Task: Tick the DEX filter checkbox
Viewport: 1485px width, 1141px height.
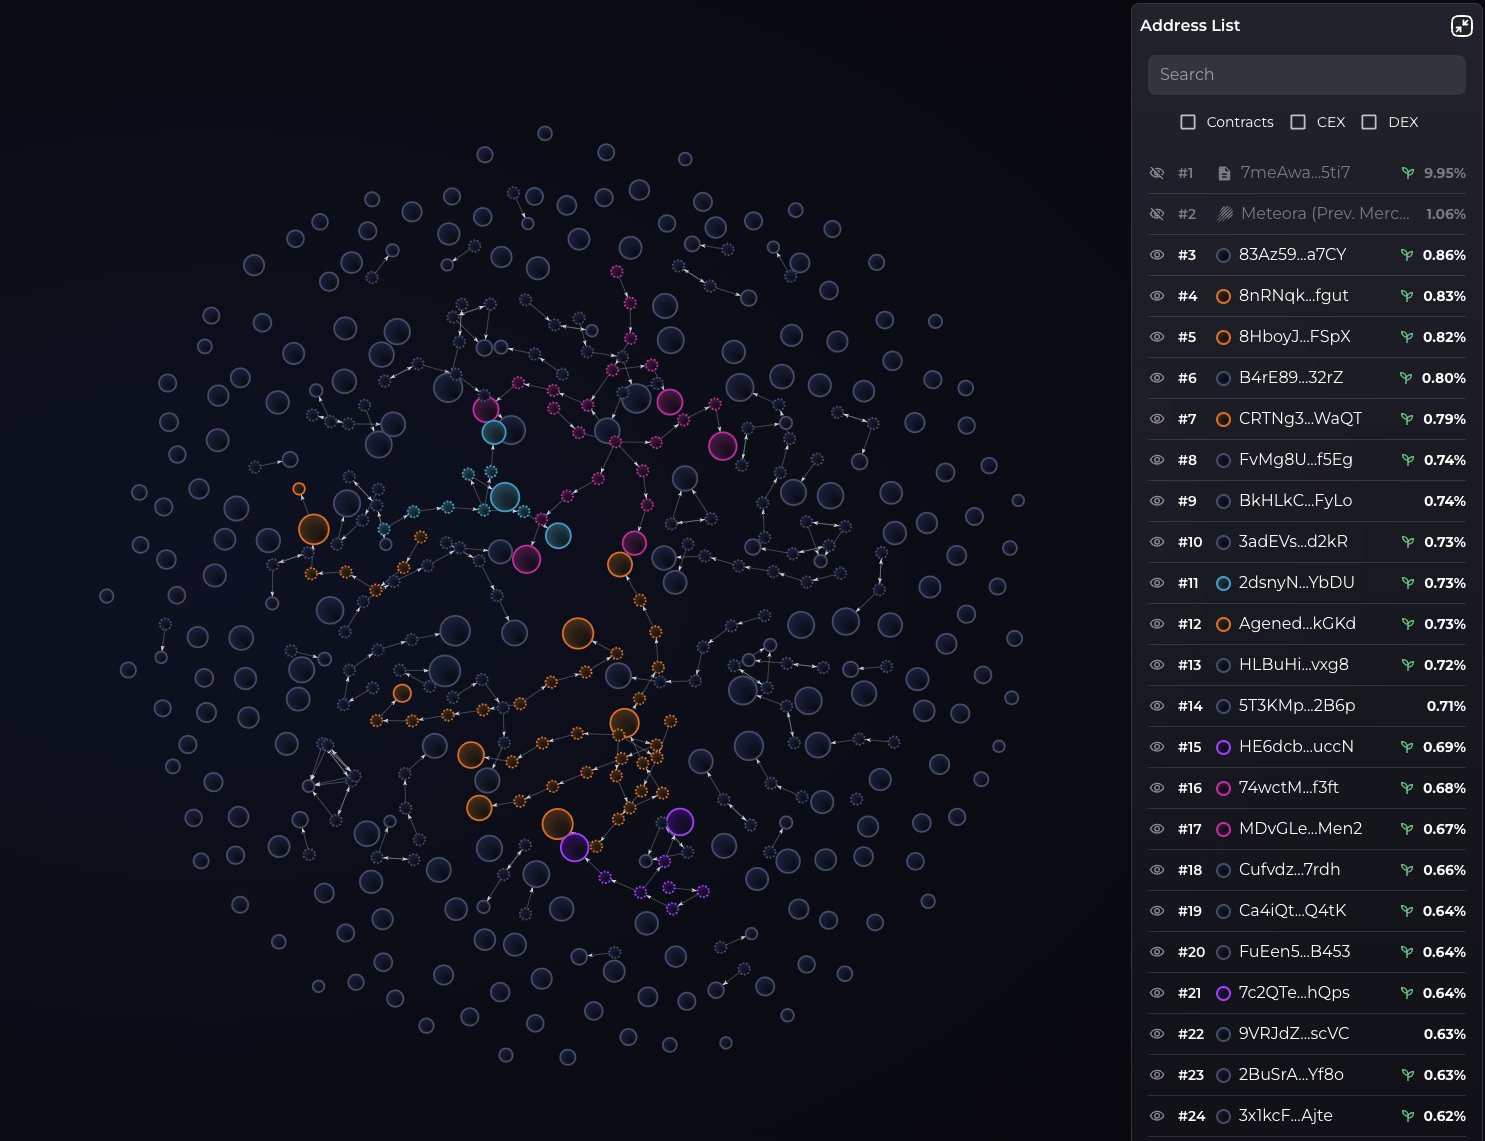Action: point(1369,122)
